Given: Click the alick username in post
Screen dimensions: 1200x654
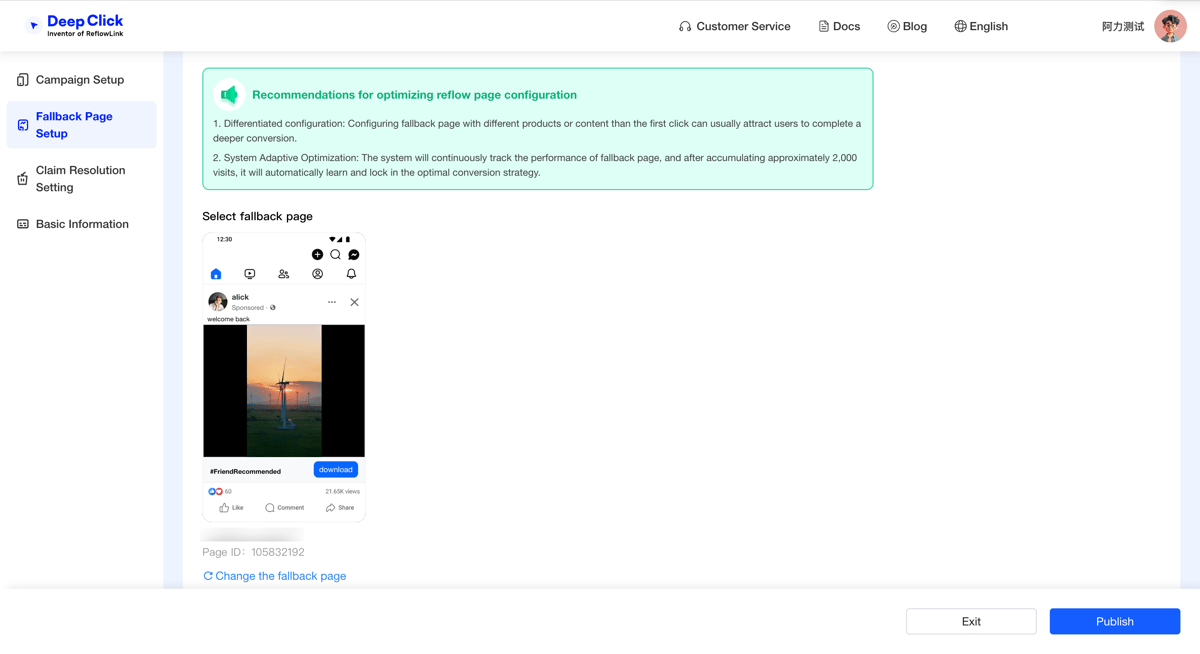Looking at the screenshot, I should pyautogui.click(x=240, y=297).
